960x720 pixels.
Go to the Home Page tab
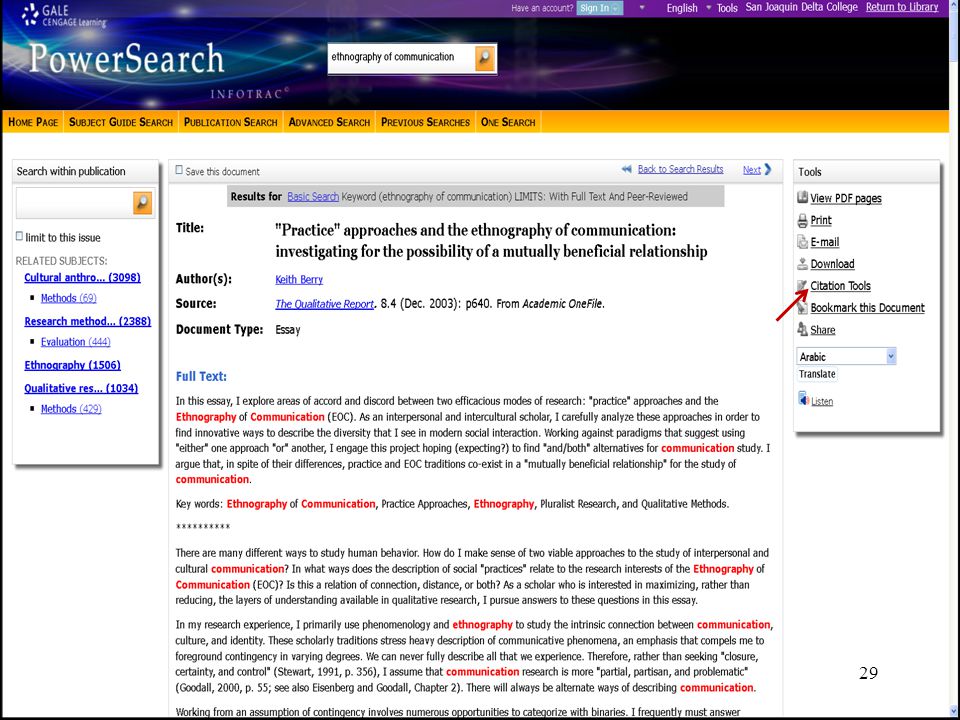[x=33, y=122]
